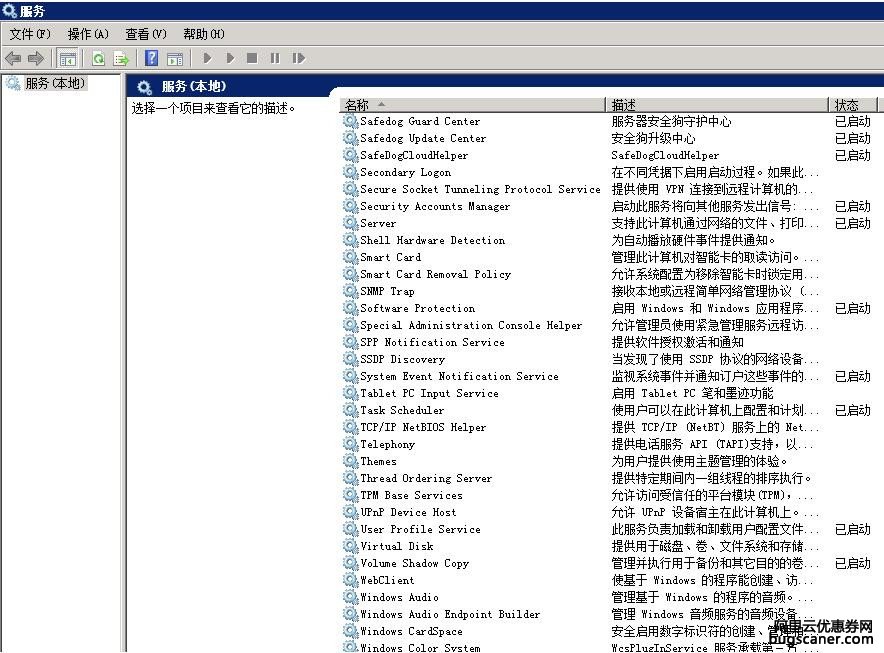Screen dimensions: 884x653
Task: Select the Security Accounts Manager service
Action: point(435,206)
